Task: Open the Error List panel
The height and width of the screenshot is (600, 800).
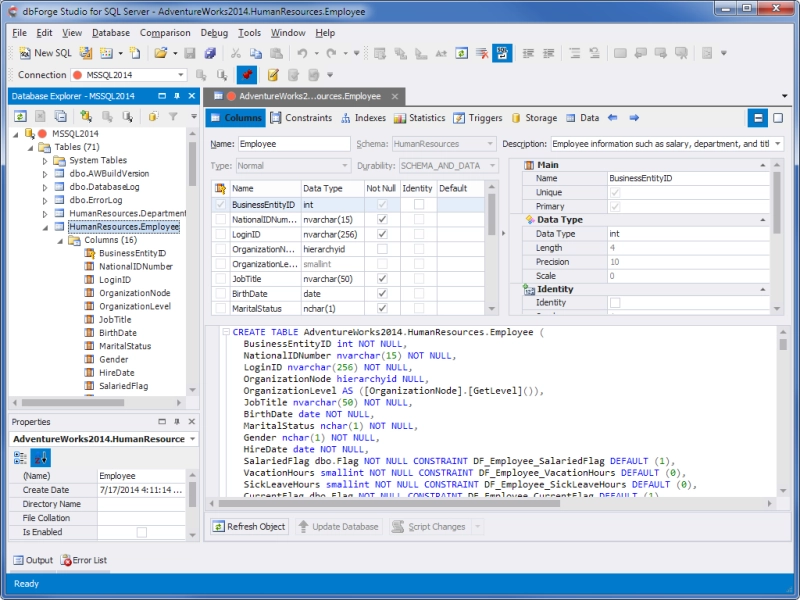Action: 84,560
